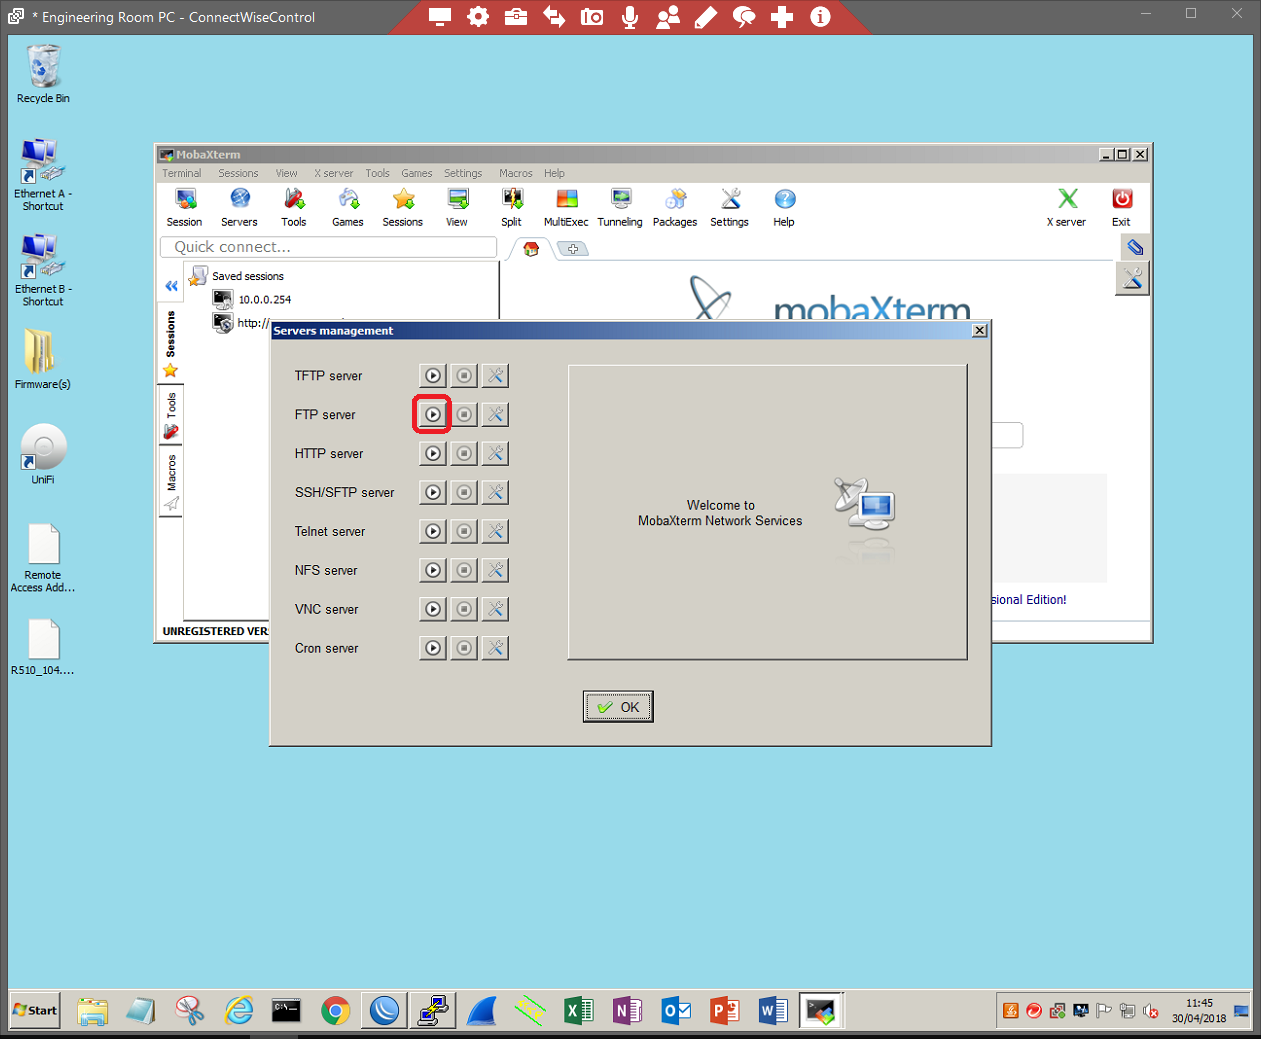The image size is (1261, 1039).
Task: Open MultiExec mode in toolbar
Action: click(566, 208)
